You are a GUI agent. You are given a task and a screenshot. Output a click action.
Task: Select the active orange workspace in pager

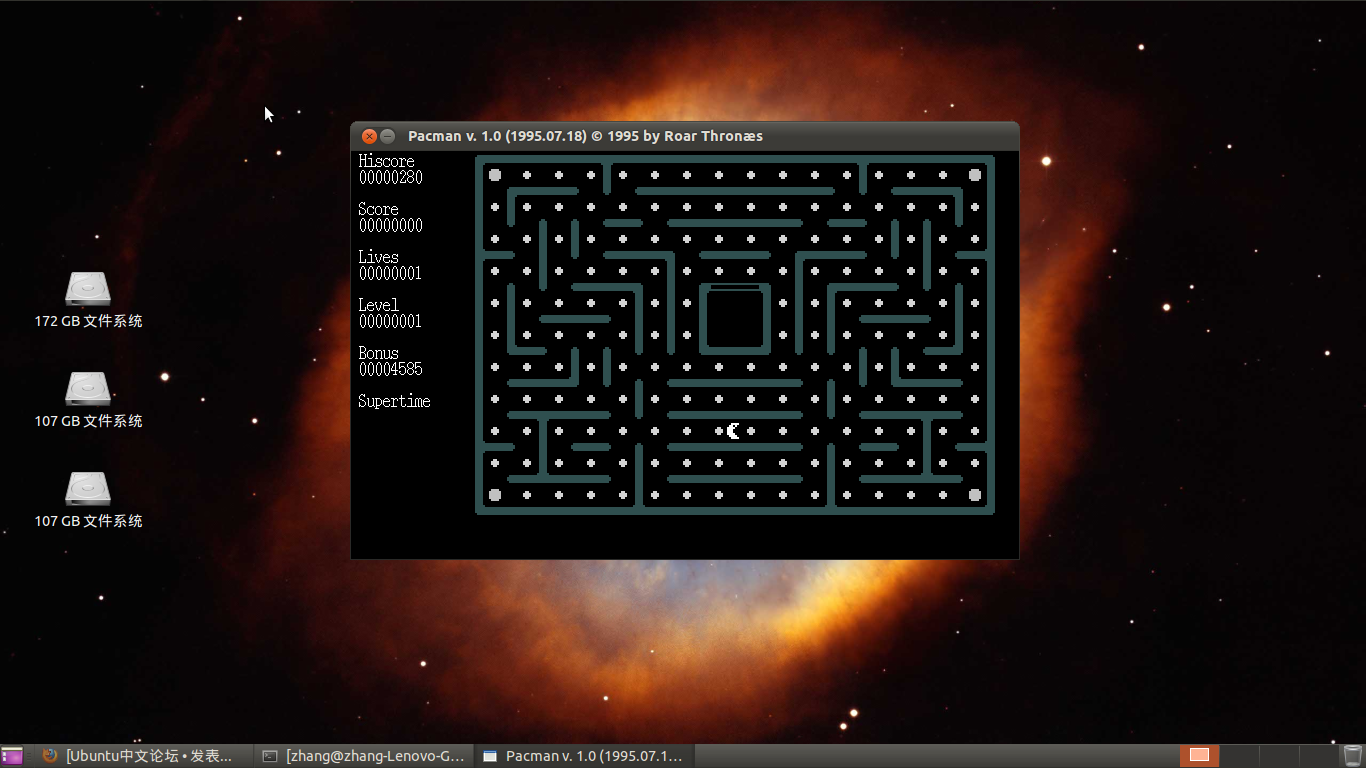tap(1199, 756)
